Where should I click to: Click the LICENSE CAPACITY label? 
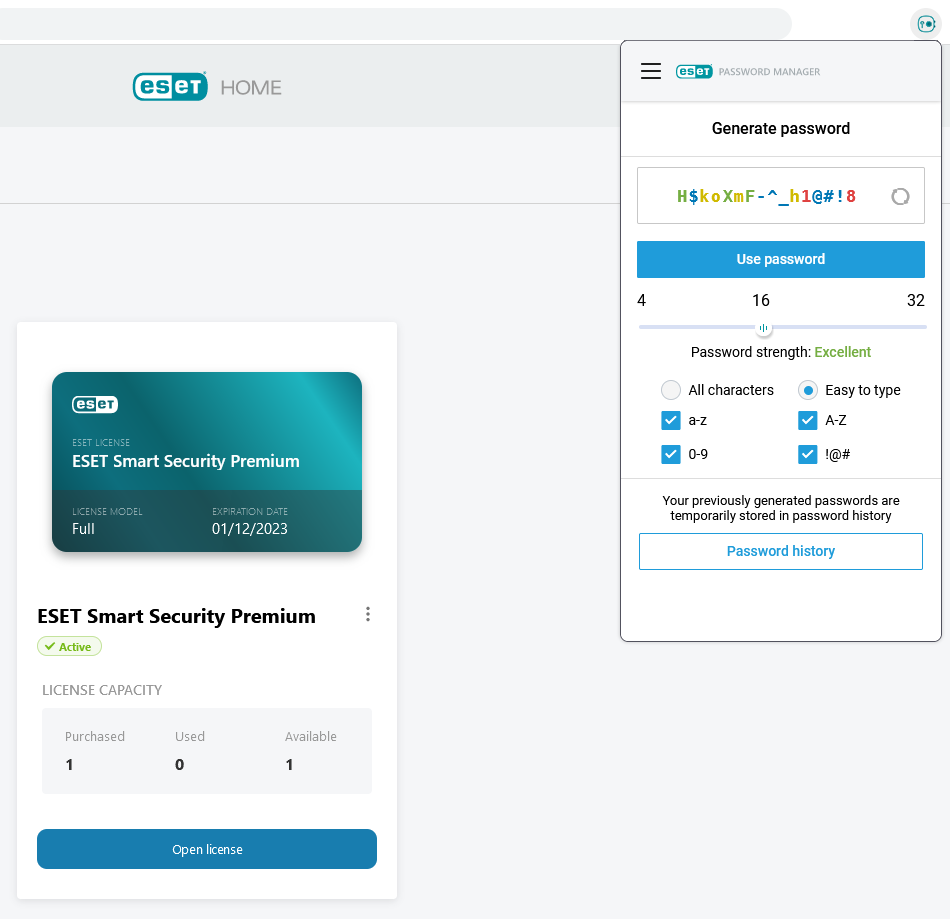click(x=102, y=690)
